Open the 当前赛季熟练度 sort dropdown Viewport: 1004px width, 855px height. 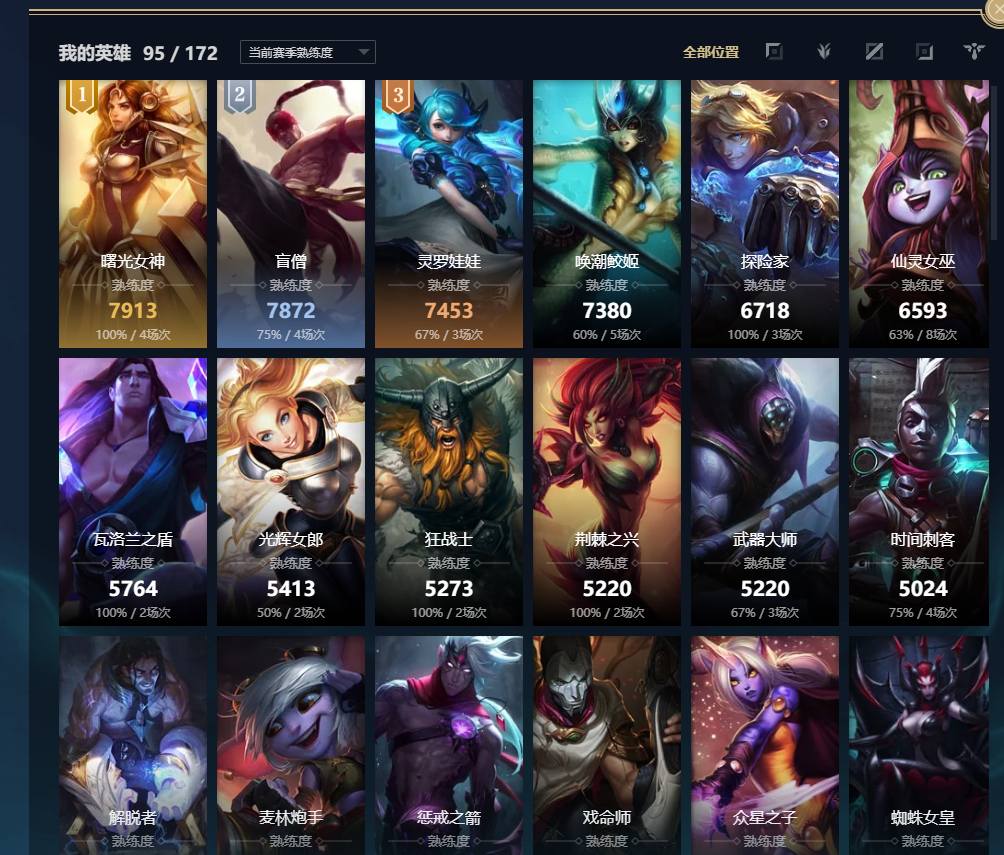307,53
